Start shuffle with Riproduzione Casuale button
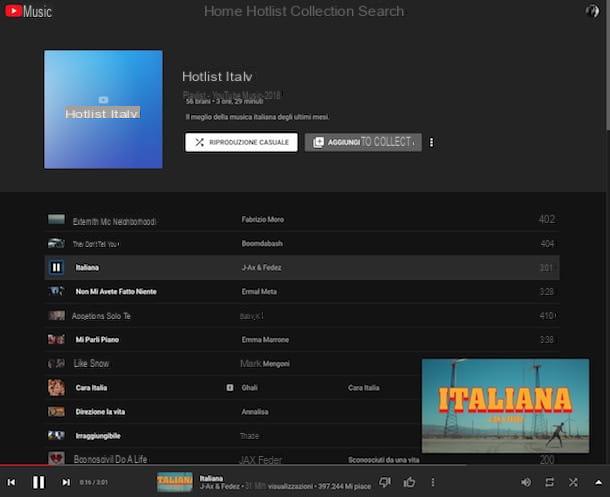 [x=241, y=142]
